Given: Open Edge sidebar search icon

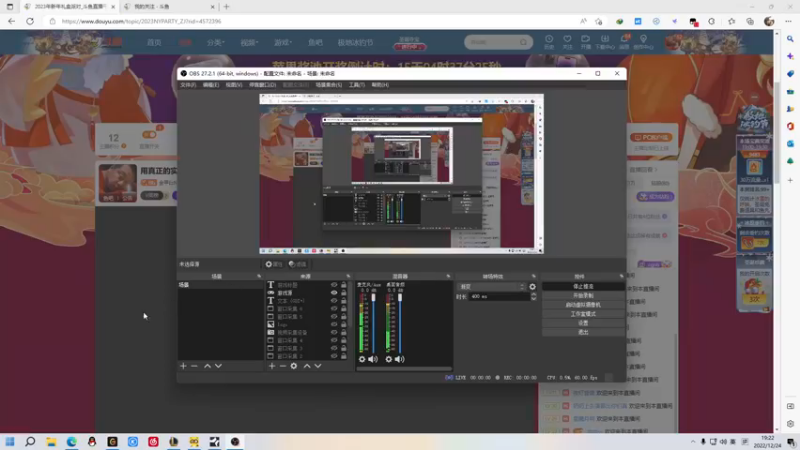Looking at the screenshot, I should tap(790, 39).
